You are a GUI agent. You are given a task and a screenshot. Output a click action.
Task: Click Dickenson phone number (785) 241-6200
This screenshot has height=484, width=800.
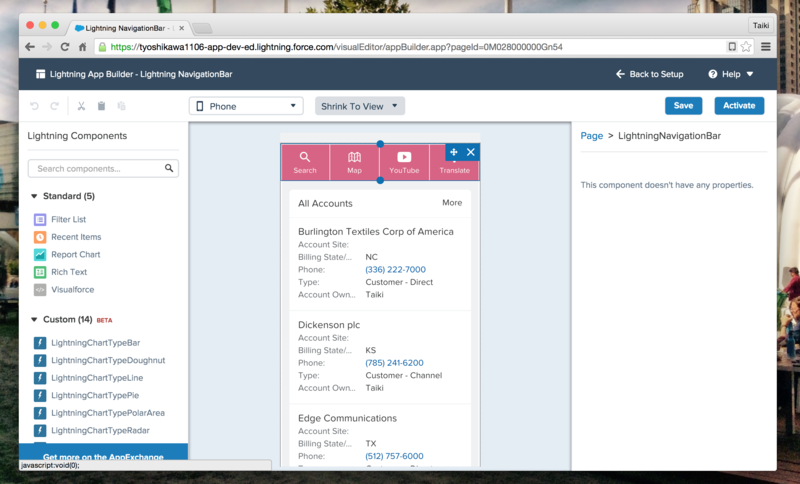394,363
